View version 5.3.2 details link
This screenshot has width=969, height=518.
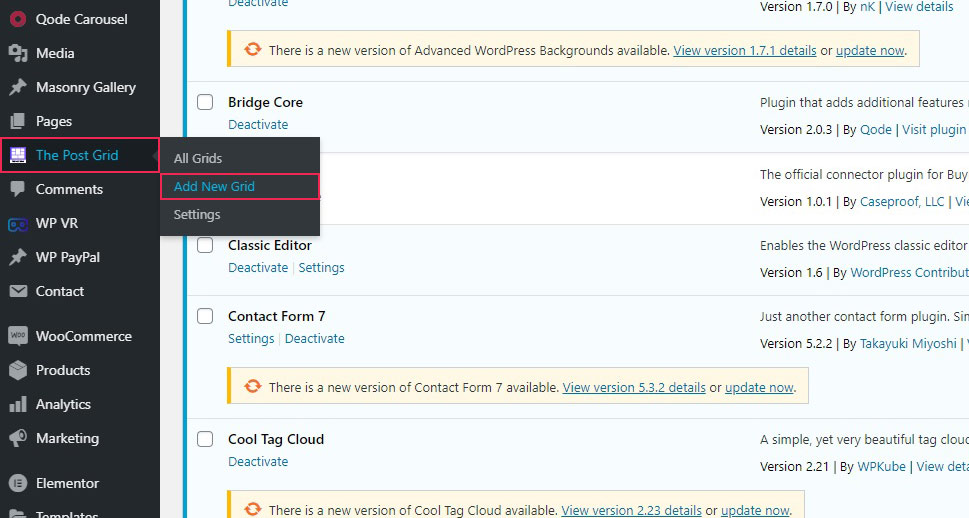(x=634, y=388)
